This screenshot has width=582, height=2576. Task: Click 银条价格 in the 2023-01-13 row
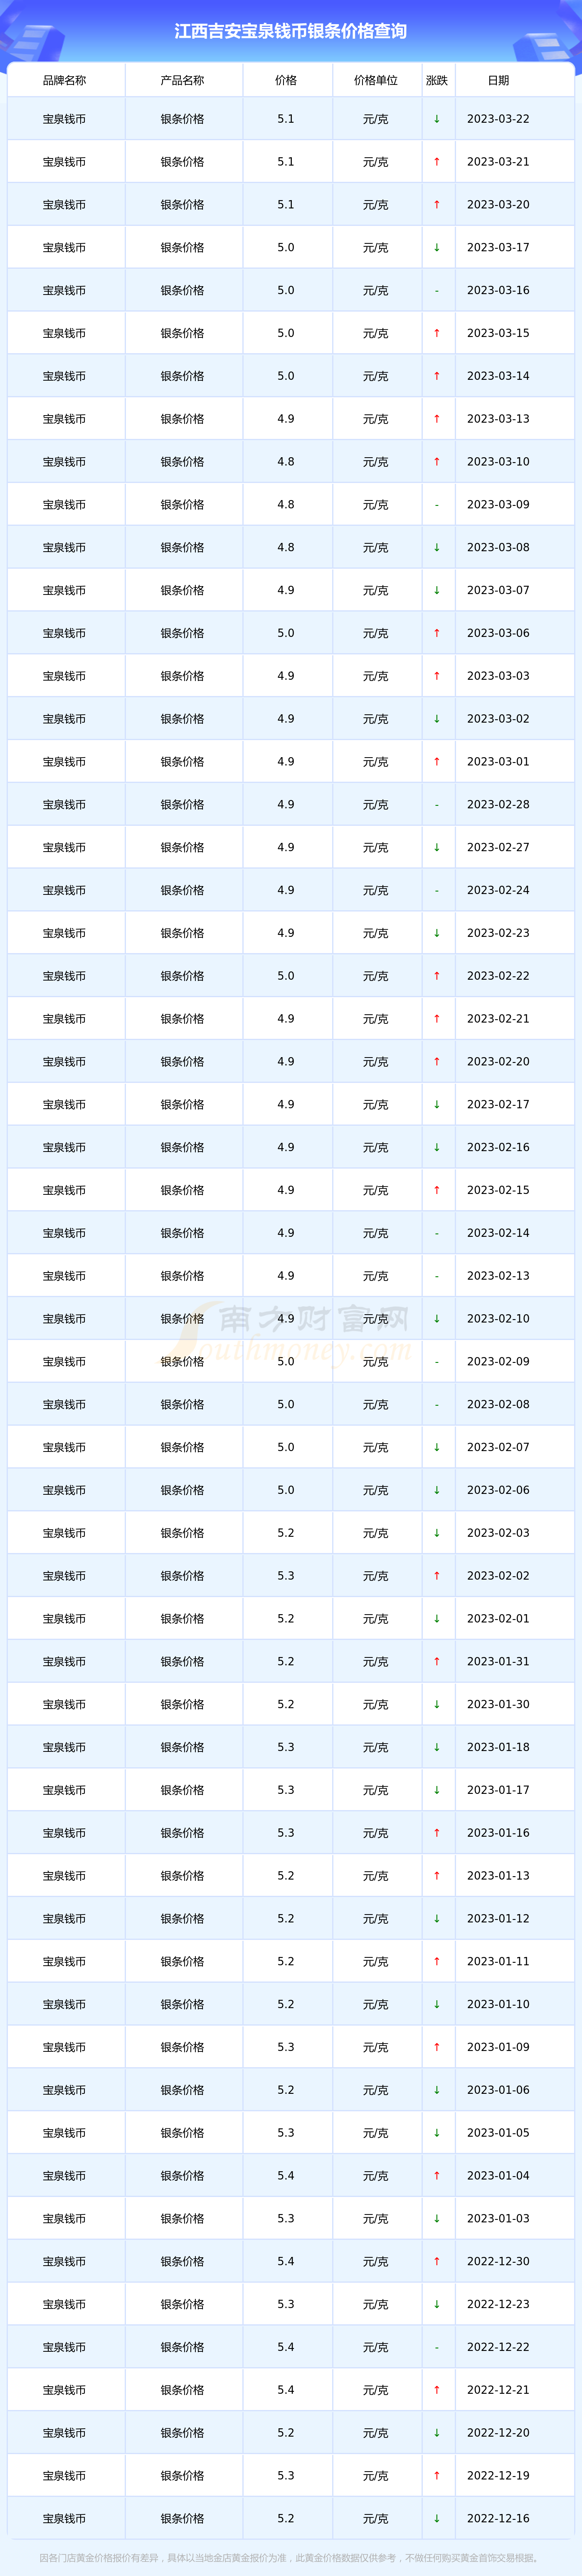tap(183, 1876)
